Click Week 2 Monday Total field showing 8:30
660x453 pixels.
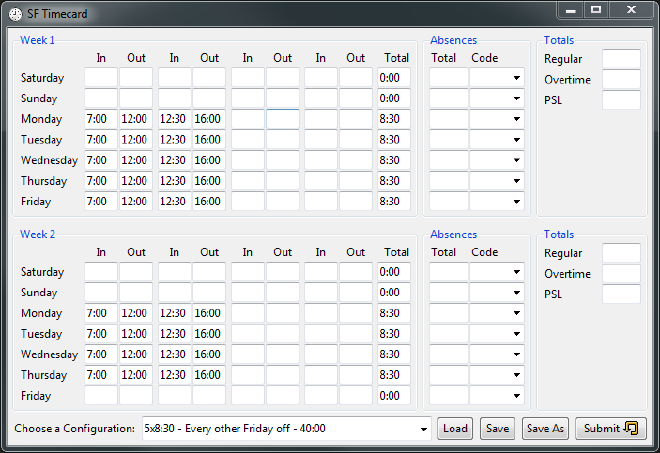[x=394, y=313]
